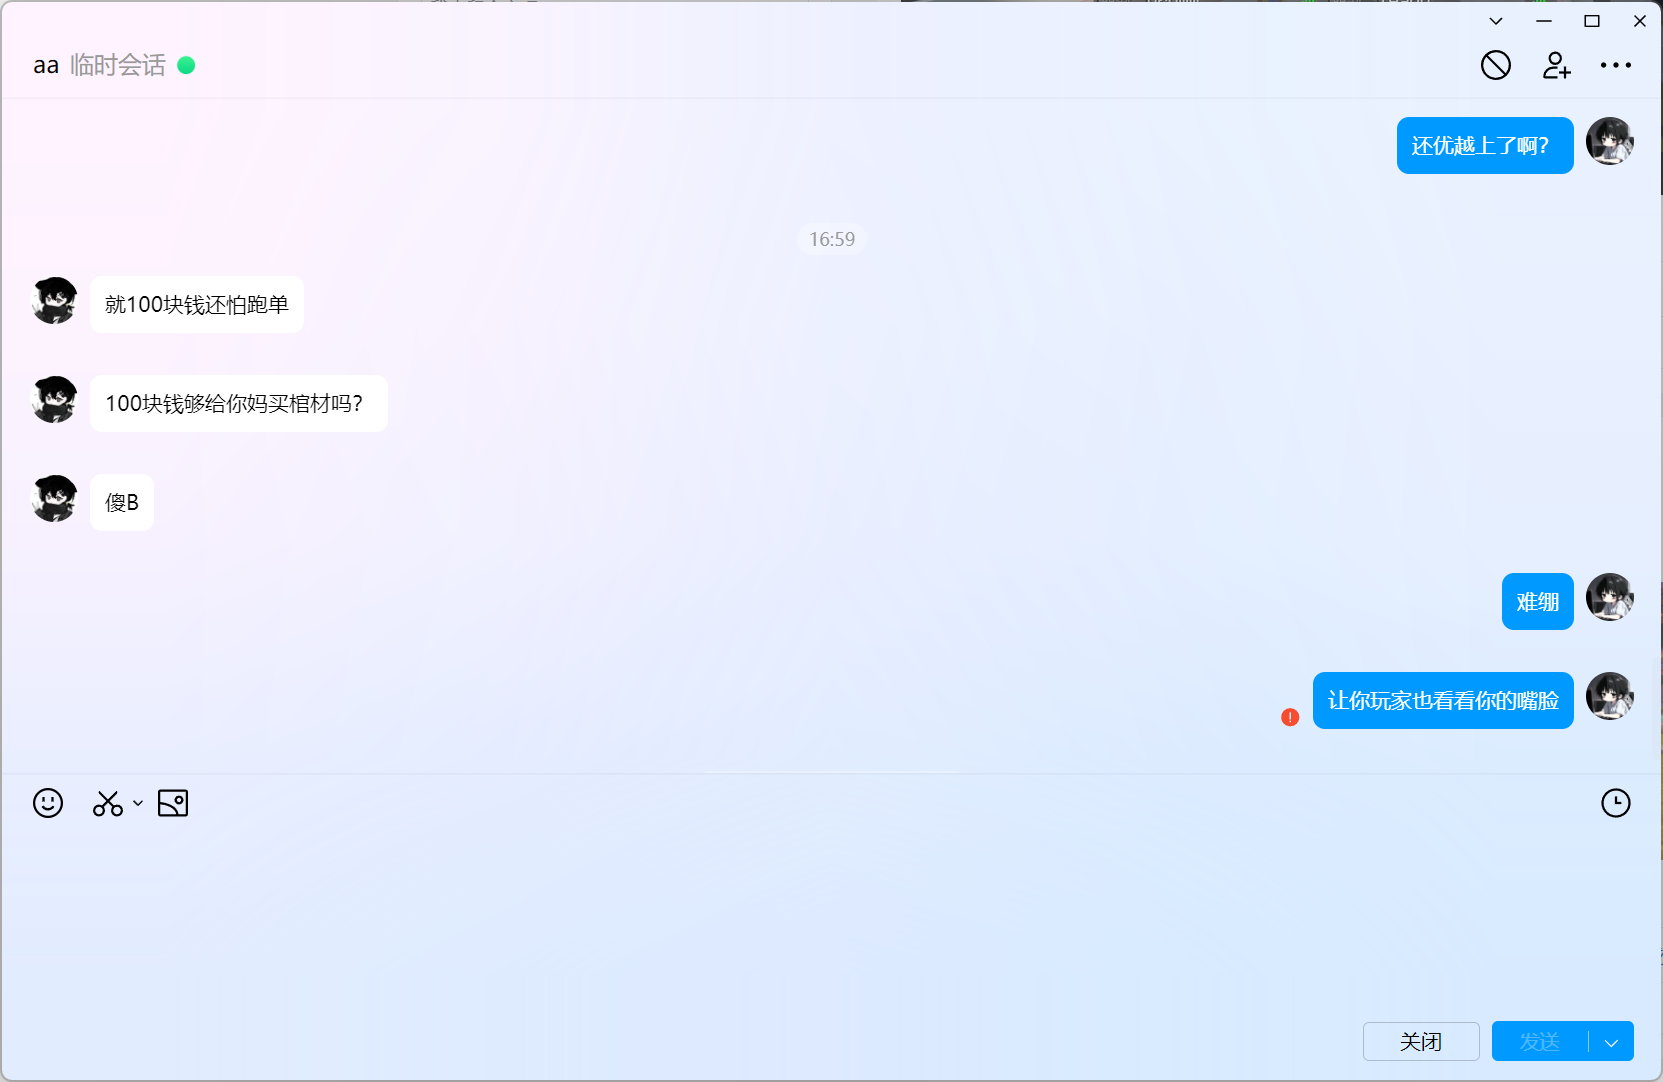Expand the screenshot options arrow

coord(138,803)
